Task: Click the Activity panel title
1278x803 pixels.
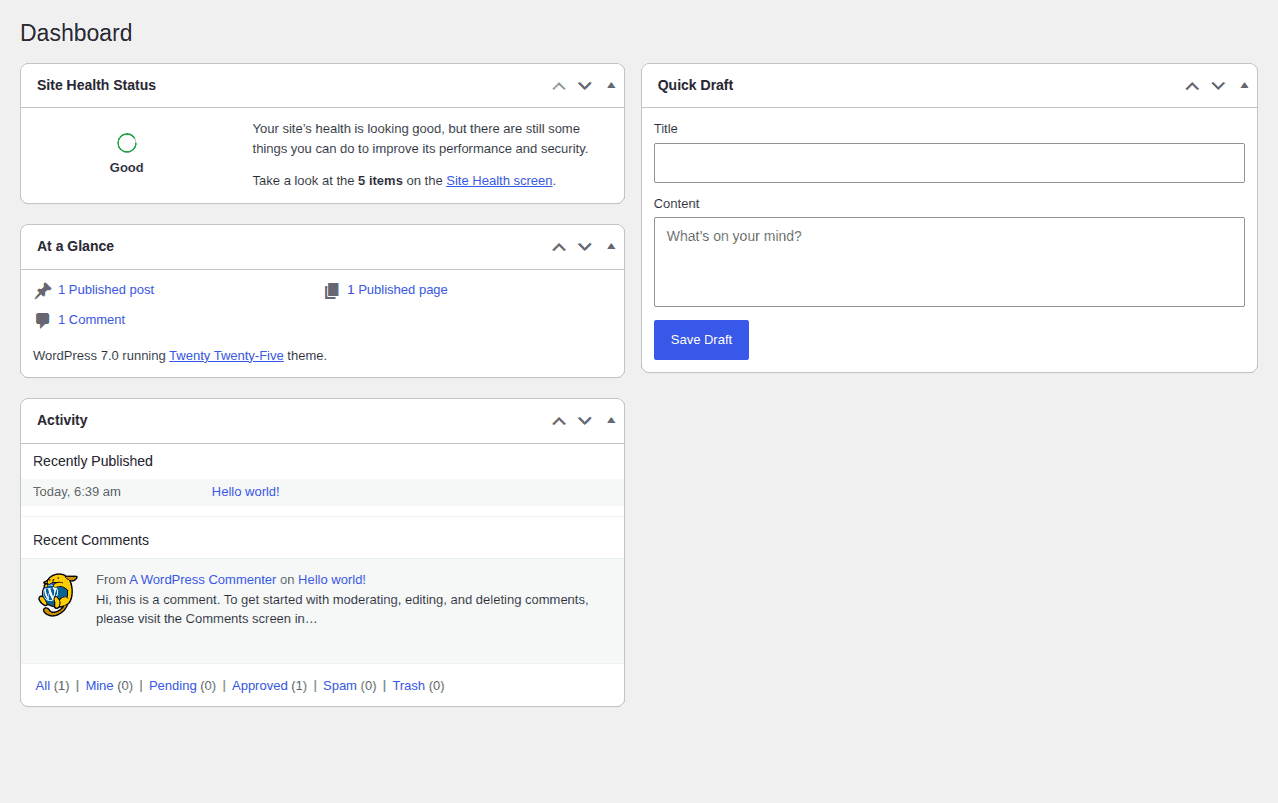Action: pyautogui.click(x=62, y=420)
